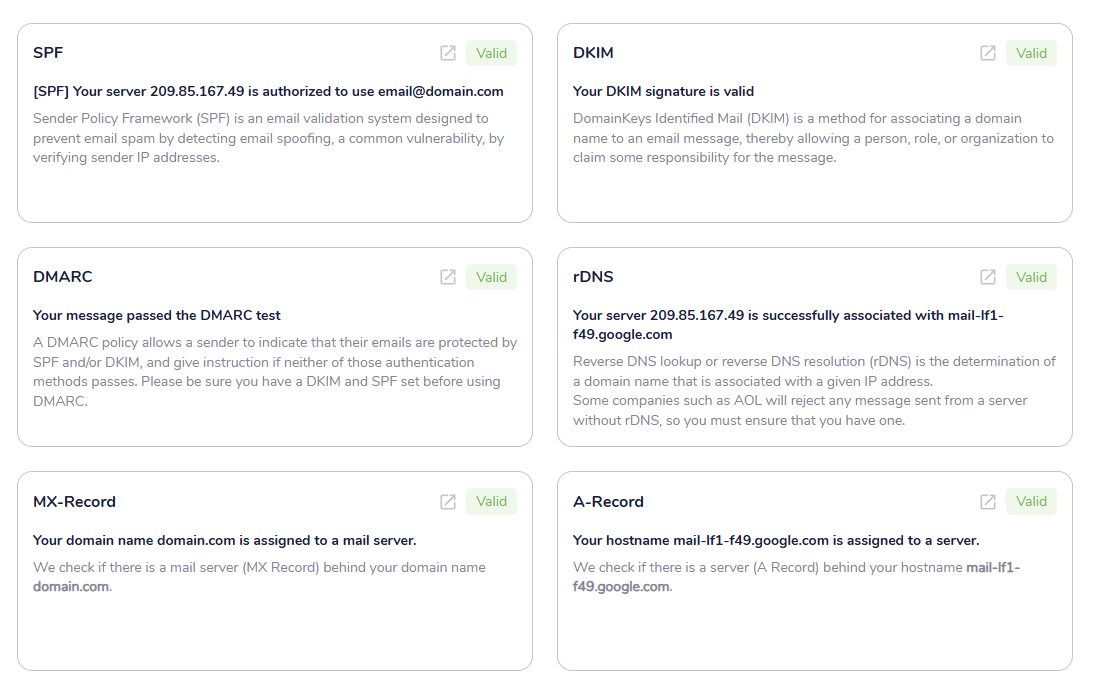Select the MX-Record card title
The image size is (1107, 694).
pyautogui.click(x=75, y=501)
